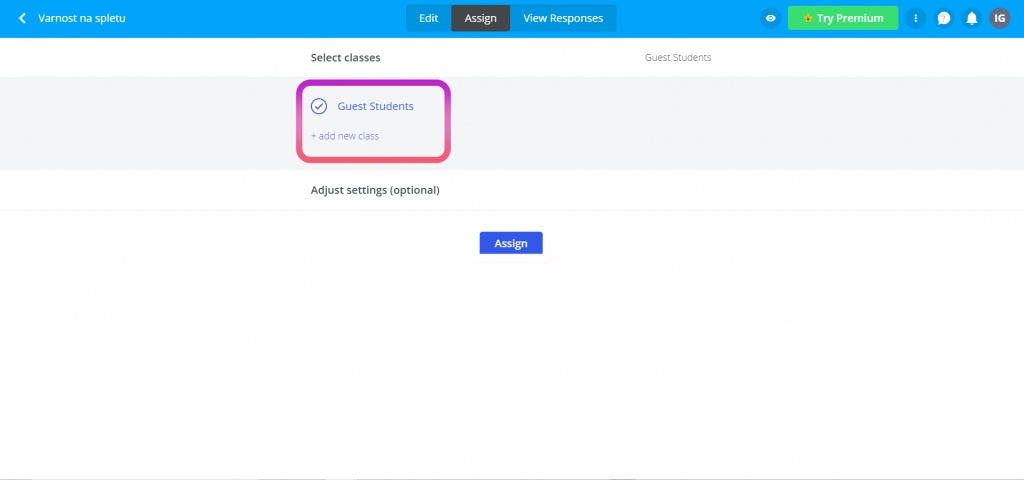Open the three-dot more options menu

click(916, 18)
